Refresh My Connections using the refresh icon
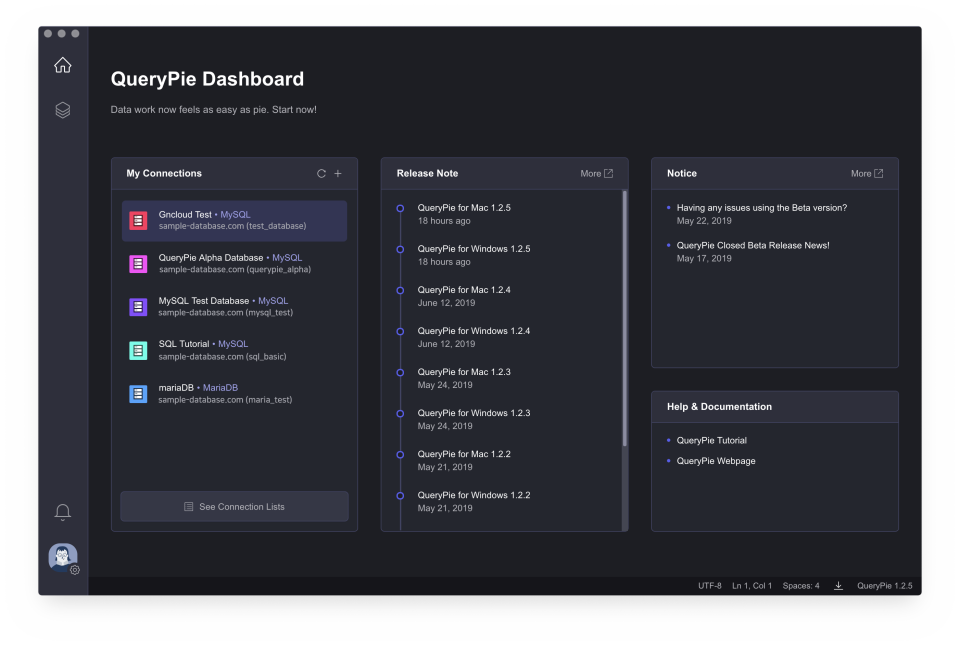960x646 pixels. tap(321, 172)
